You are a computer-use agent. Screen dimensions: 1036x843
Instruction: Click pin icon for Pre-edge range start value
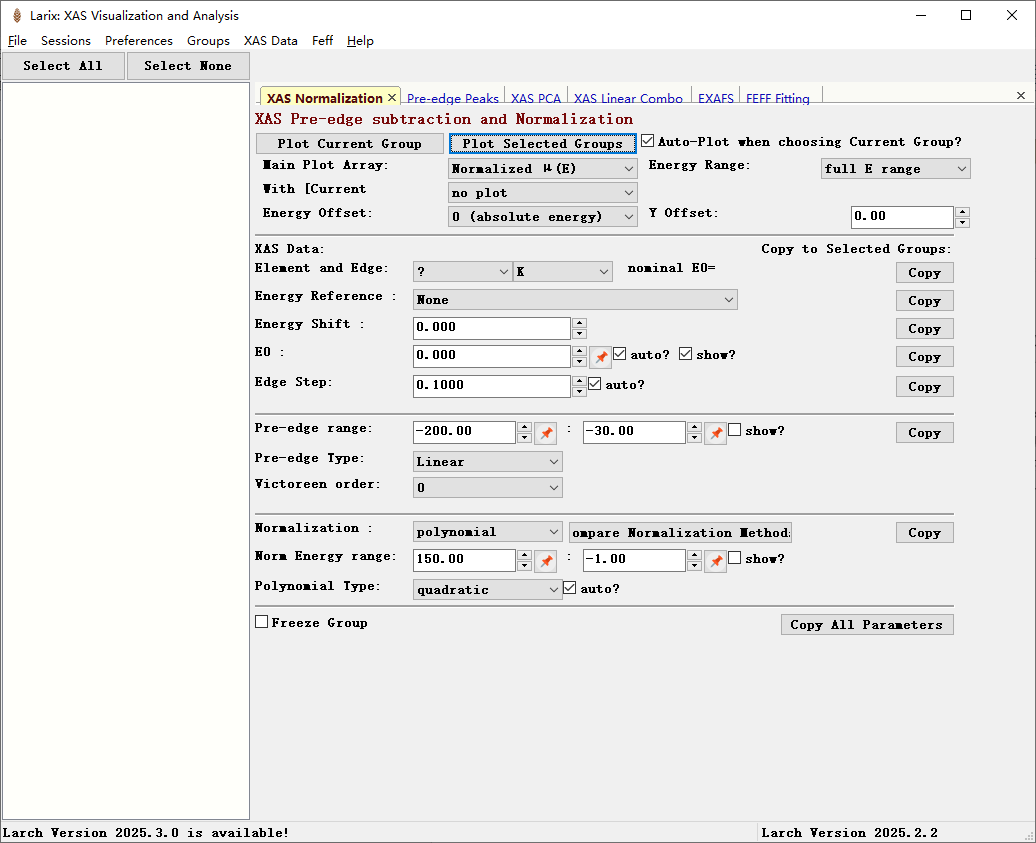pos(545,432)
